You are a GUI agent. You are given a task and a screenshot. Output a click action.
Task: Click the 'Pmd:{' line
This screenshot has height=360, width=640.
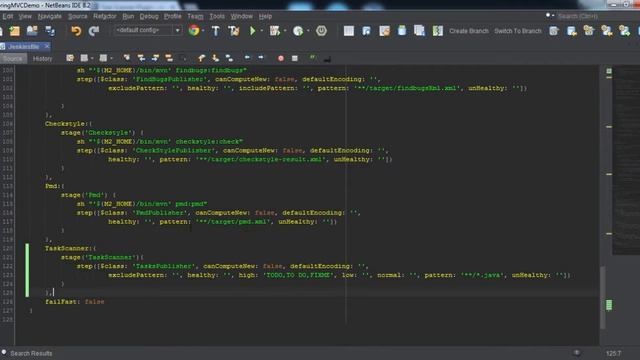(54, 186)
